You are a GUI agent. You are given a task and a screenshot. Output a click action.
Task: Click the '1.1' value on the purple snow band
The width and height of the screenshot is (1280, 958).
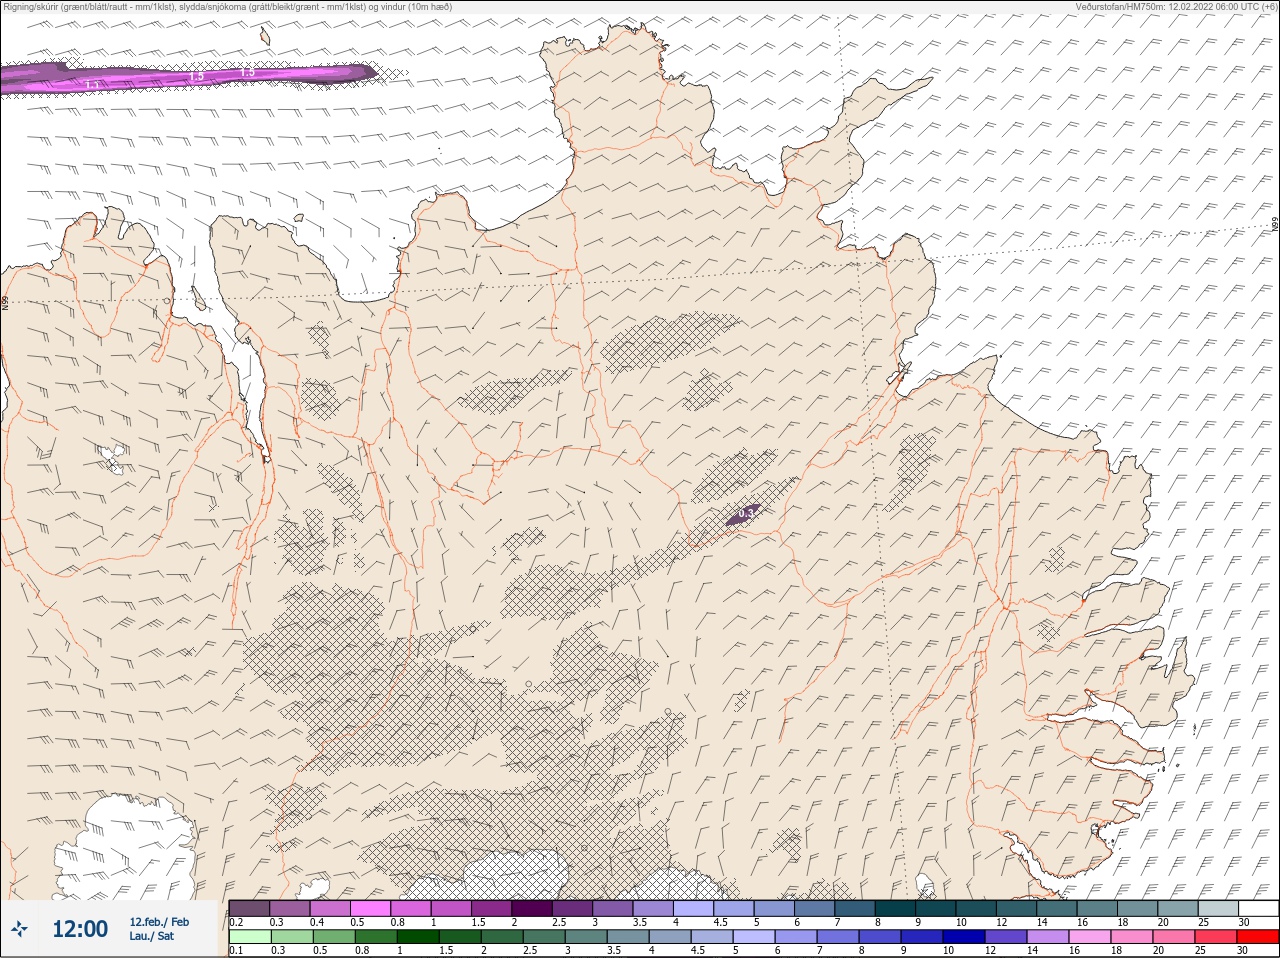coord(91,85)
